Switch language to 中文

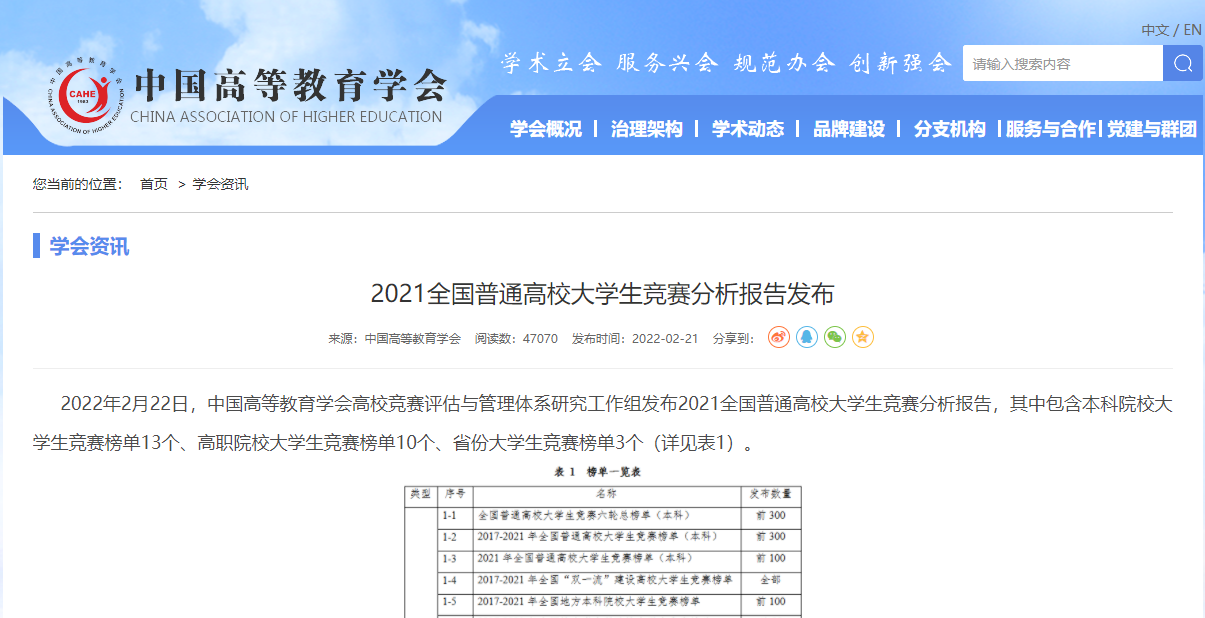[1155, 30]
